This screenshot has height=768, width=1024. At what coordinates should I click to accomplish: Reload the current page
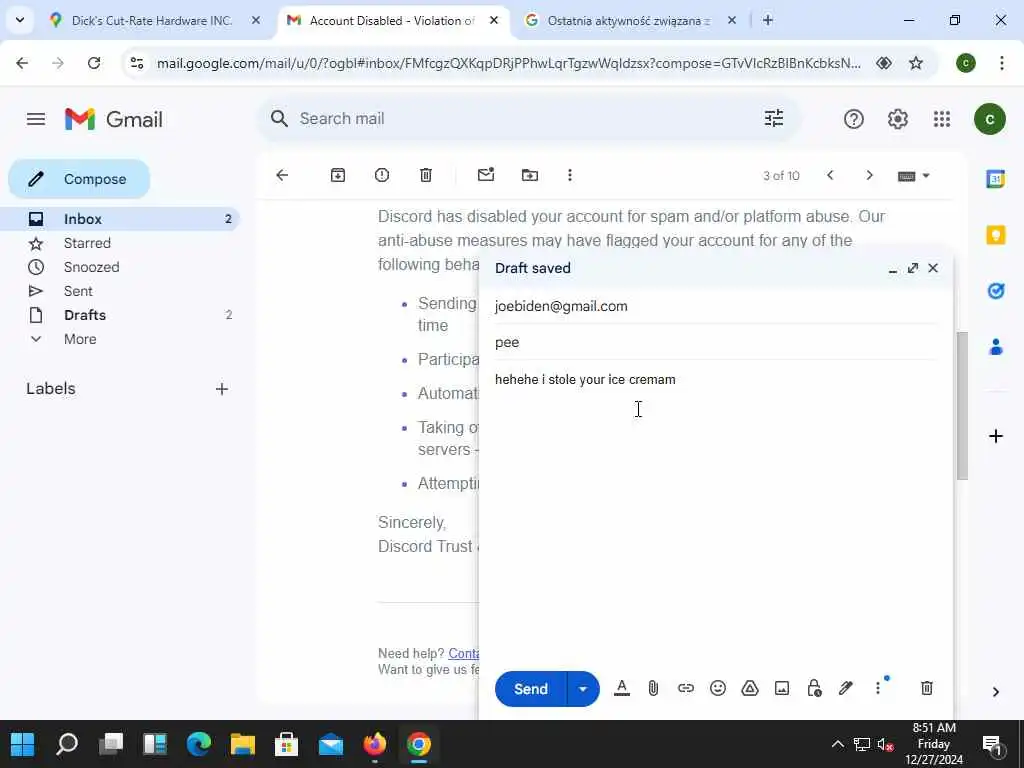pyautogui.click(x=94, y=63)
